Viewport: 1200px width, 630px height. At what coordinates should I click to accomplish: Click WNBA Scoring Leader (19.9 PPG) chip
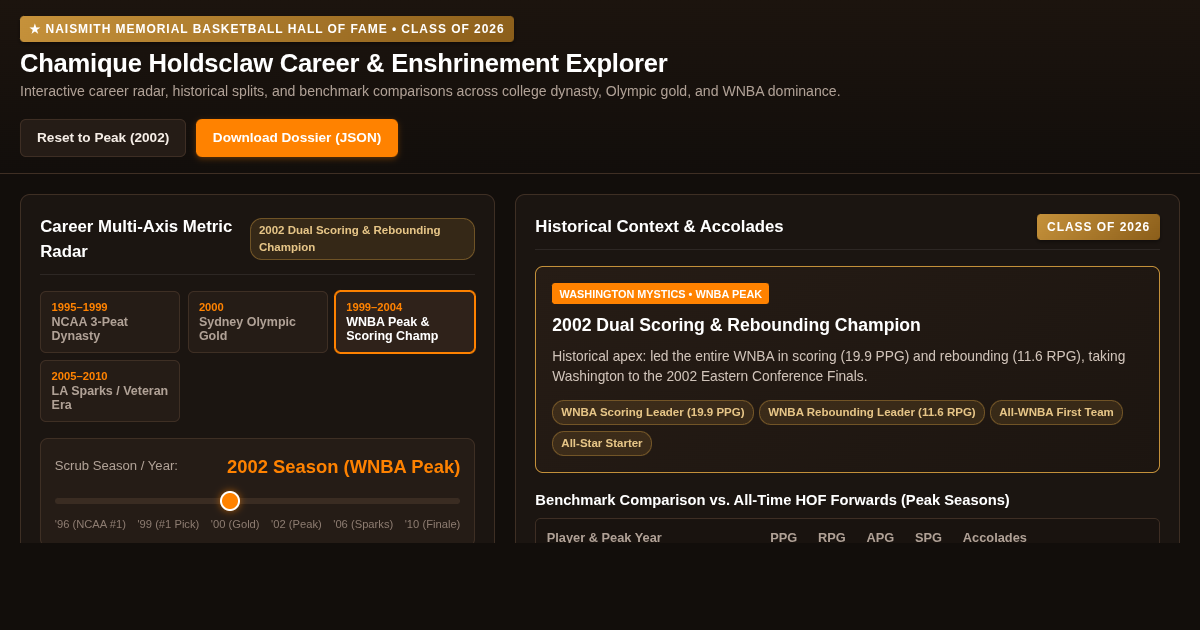653,412
